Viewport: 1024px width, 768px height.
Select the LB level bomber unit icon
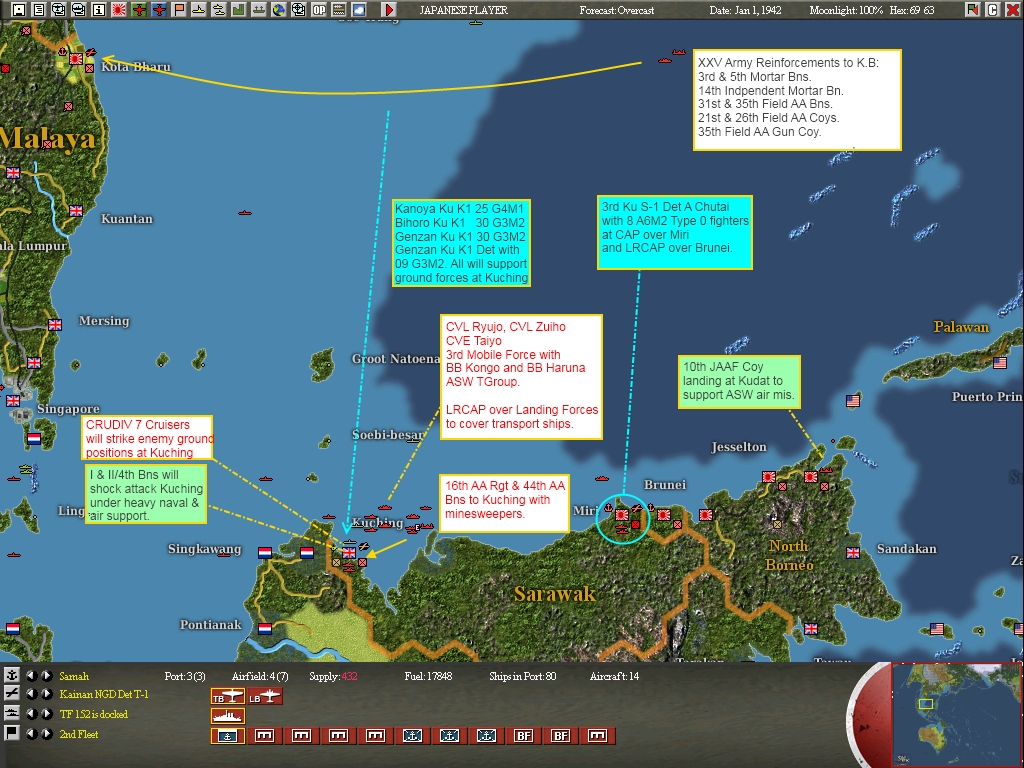264,697
